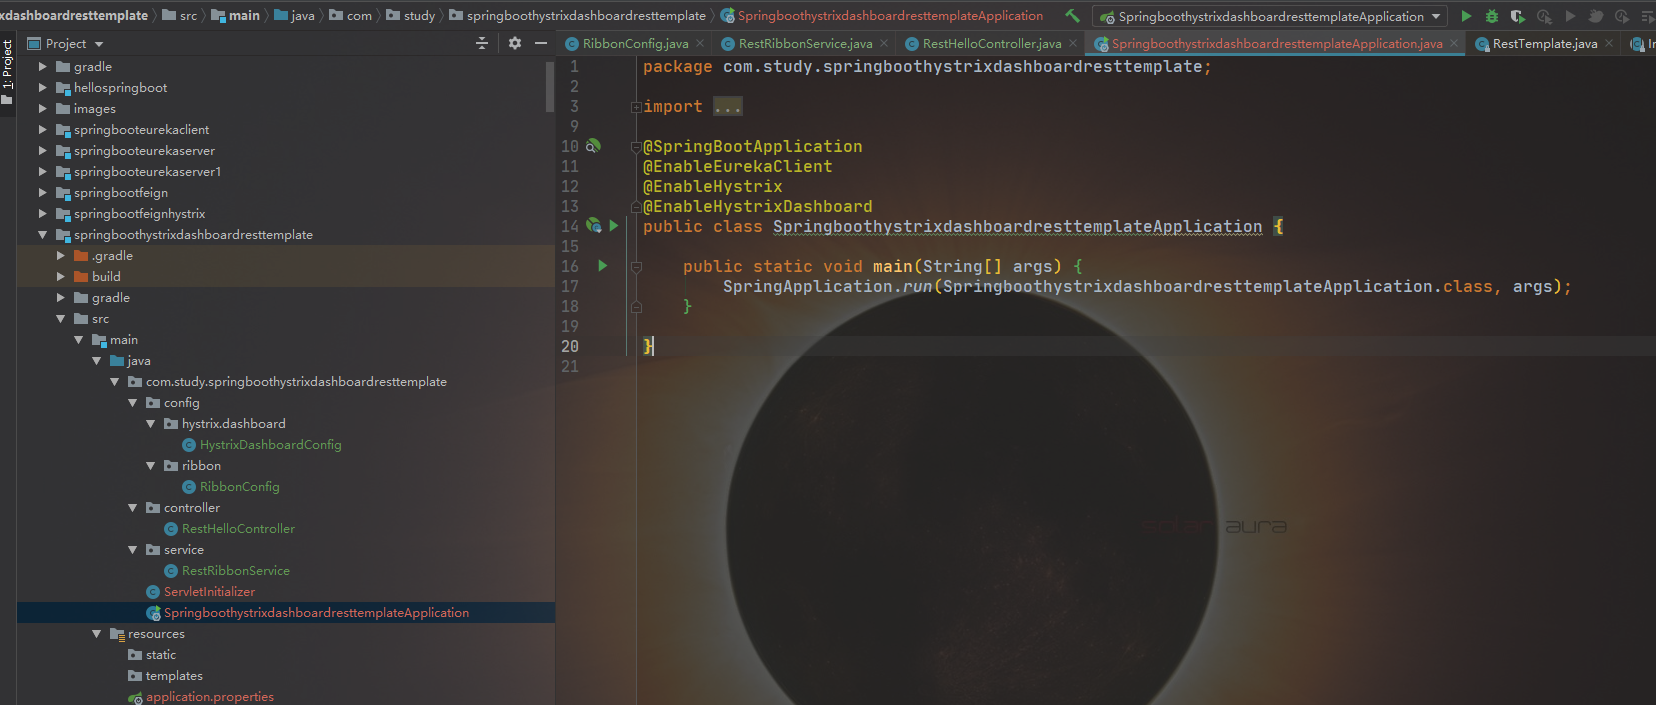1656x705 pixels.
Task: Expand springbootfeign module
Action: [42, 193]
